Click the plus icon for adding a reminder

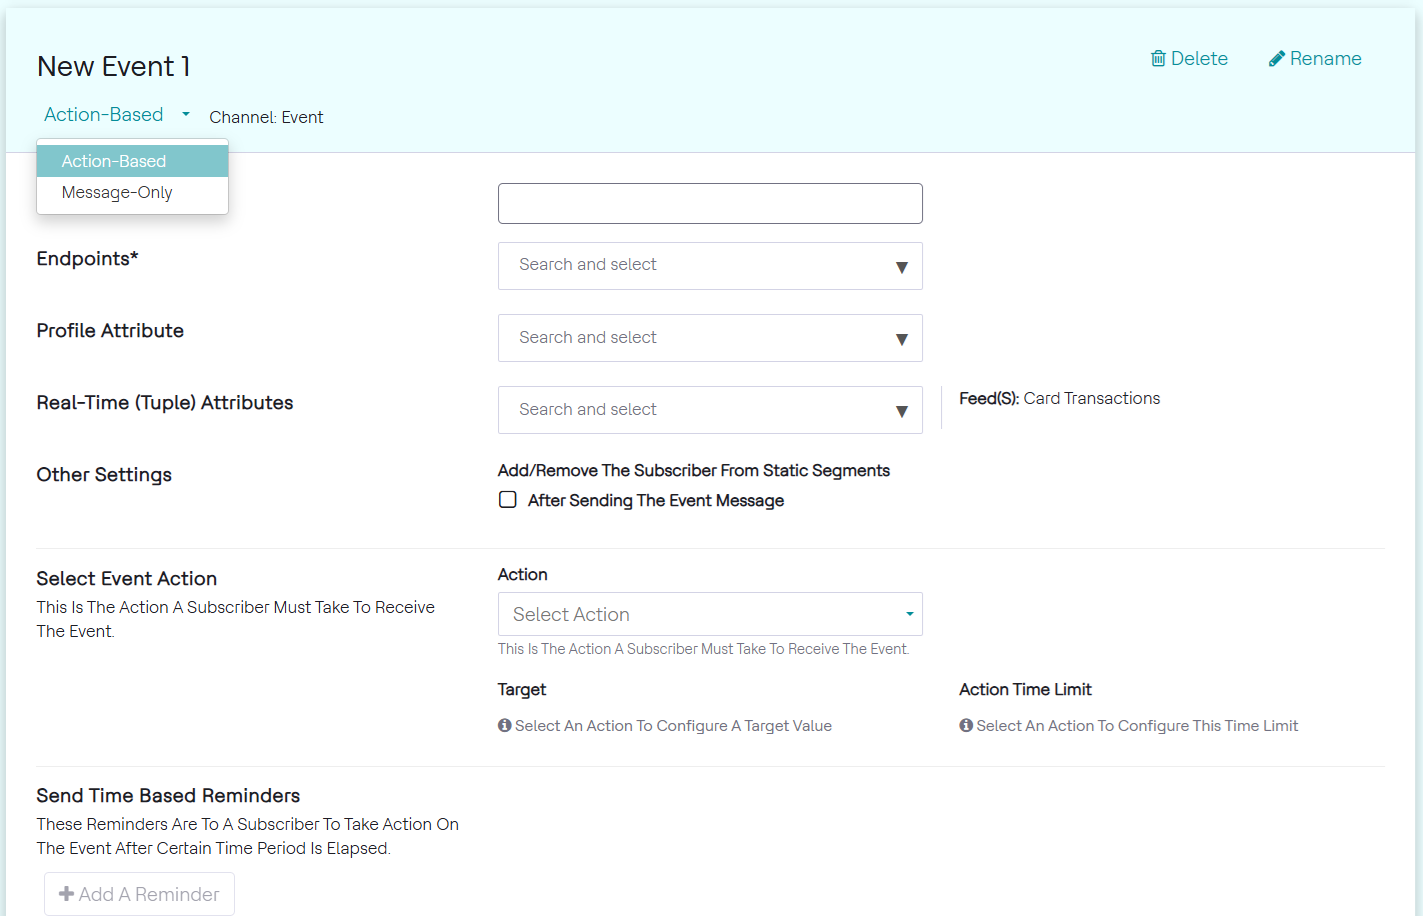[x=67, y=894]
